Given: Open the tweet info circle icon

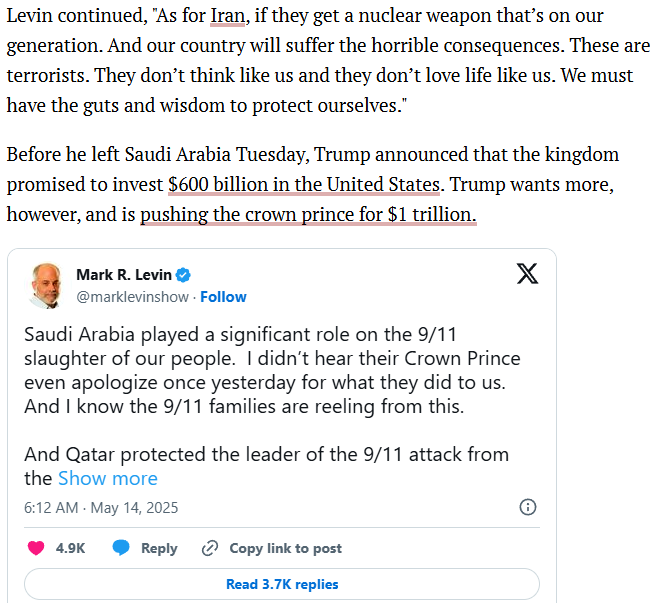Looking at the screenshot, I should (528, 507).
